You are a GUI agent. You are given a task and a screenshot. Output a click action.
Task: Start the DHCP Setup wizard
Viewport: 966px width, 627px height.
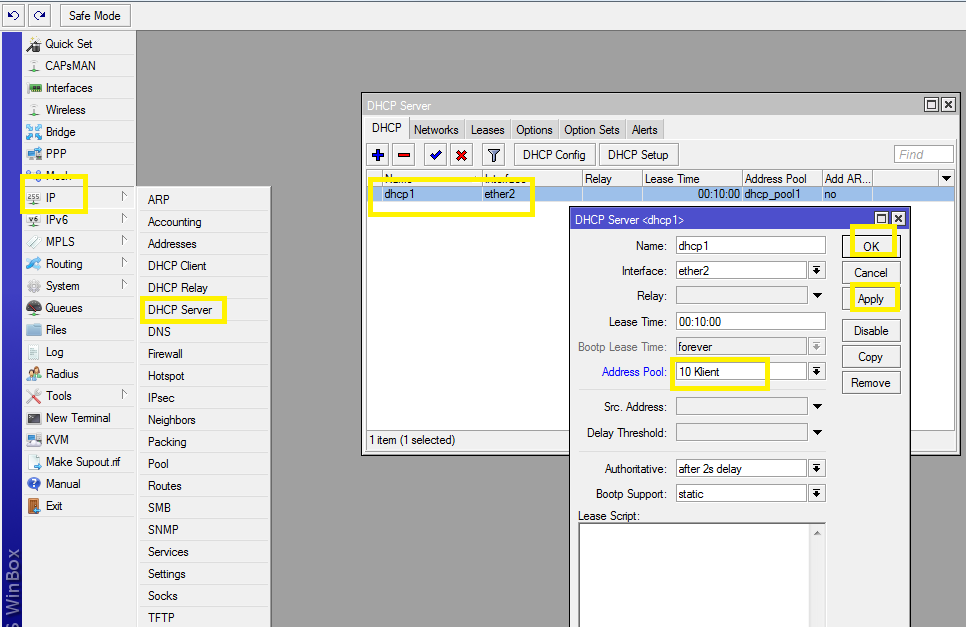pyautogui.click(x=638, y=154)
